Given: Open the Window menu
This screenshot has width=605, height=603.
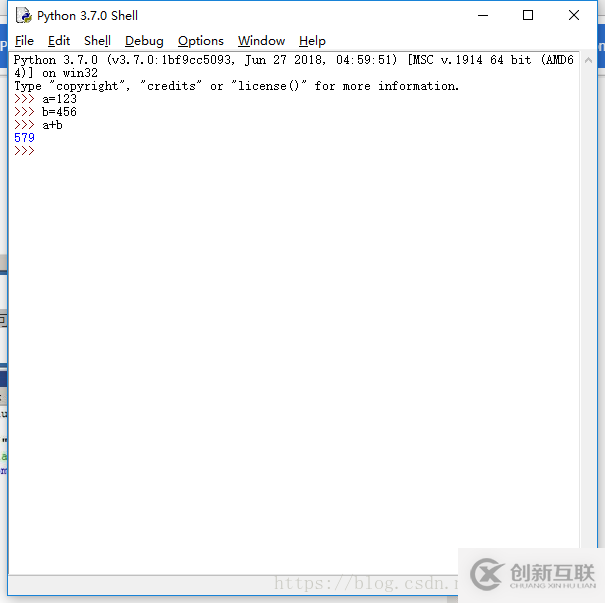Looking at the screenshot, I should click(x=261, y=41).
